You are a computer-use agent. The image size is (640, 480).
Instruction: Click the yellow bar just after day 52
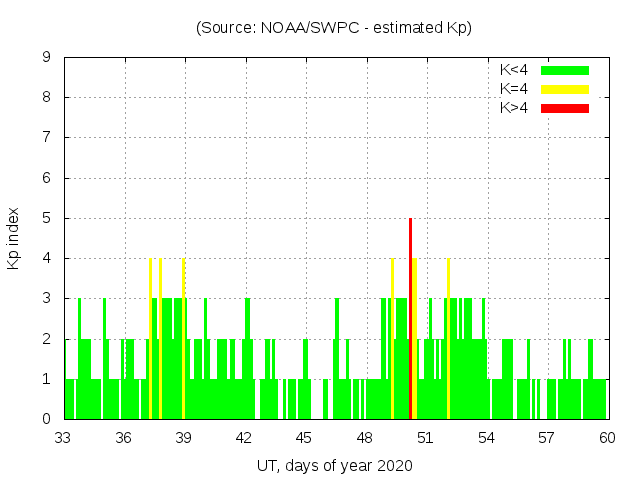(448, 340)
